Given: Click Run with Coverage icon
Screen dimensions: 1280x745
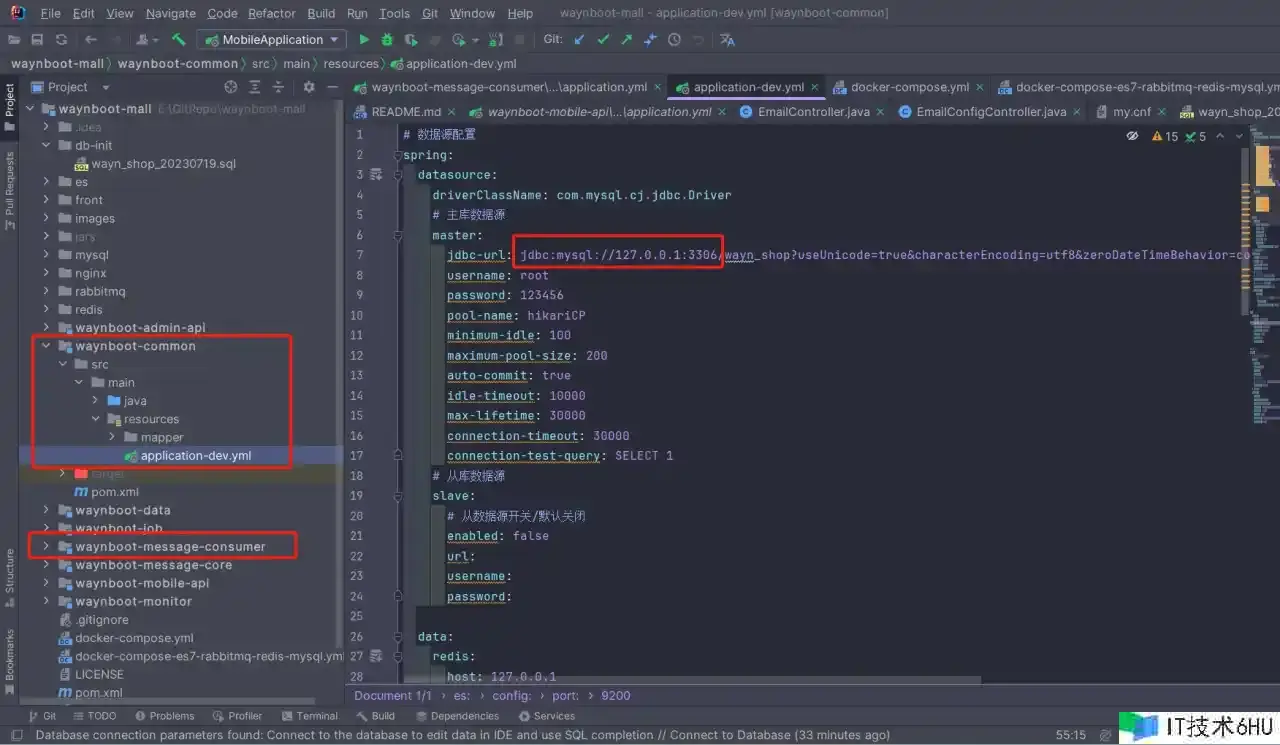Looking at the screenshot, I should pyautogui.click(x=411, y=40).
